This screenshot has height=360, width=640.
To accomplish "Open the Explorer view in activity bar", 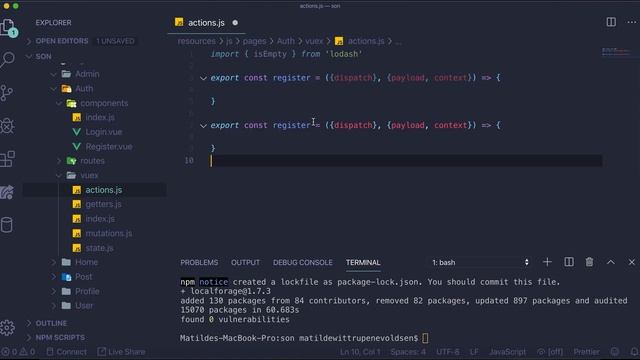I will [8, 28].
